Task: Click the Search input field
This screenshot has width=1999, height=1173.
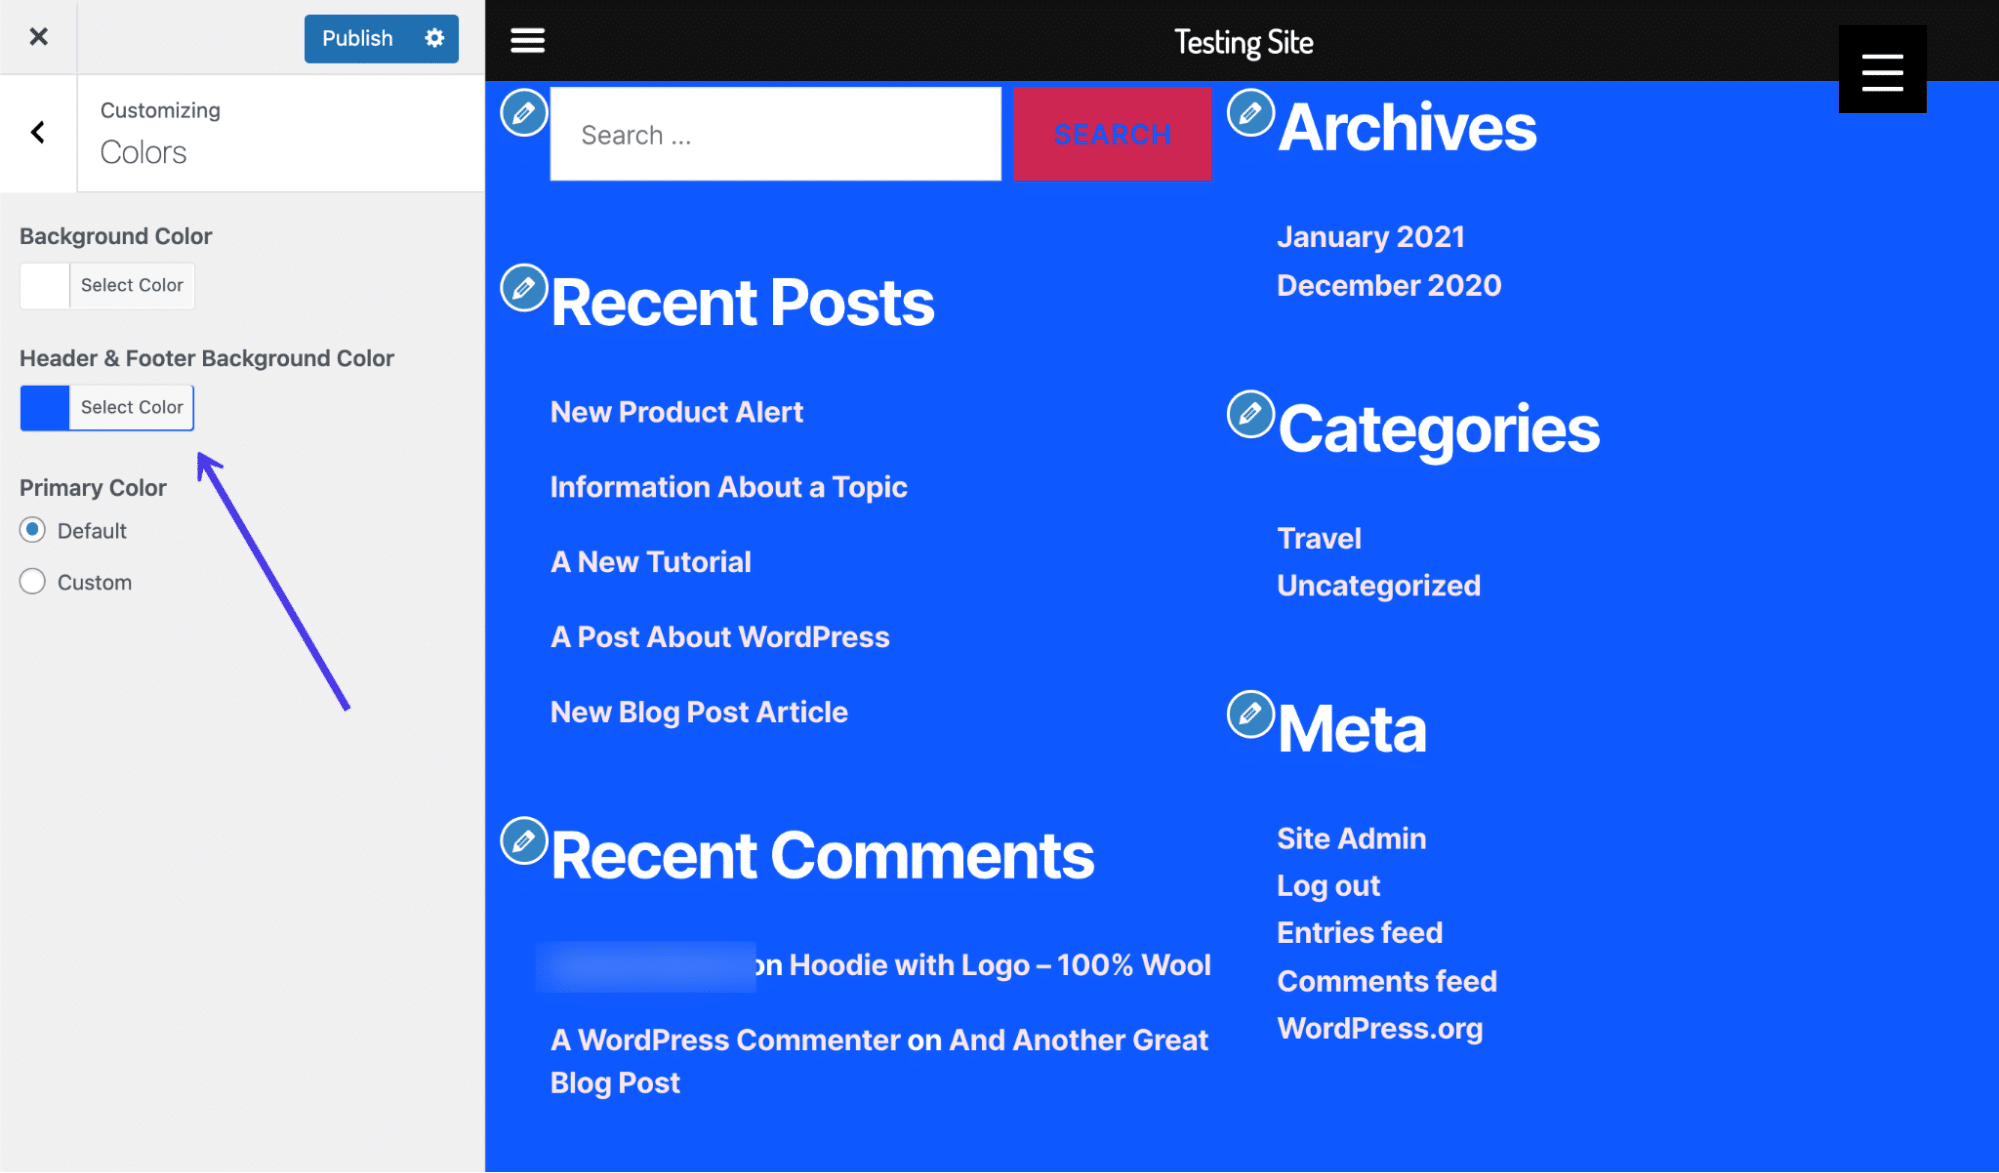Action: [x=775, y=133]
